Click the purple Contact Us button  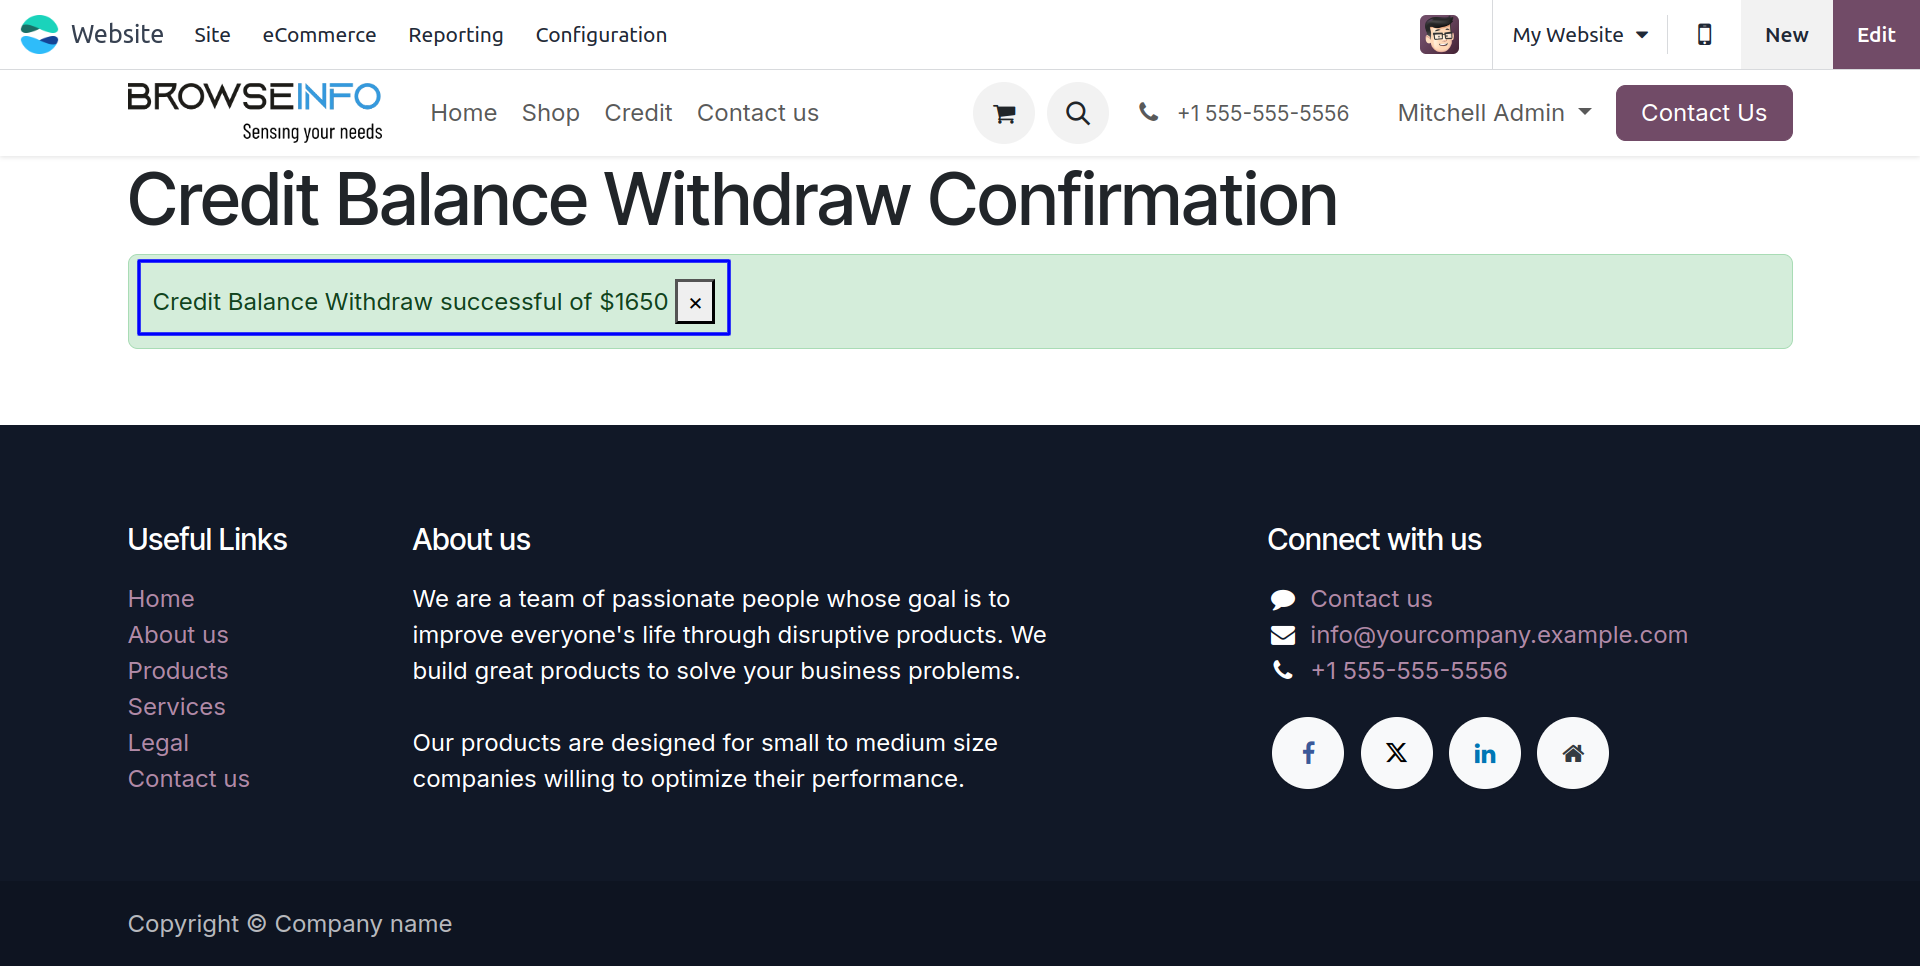[x=1703, y=113]
